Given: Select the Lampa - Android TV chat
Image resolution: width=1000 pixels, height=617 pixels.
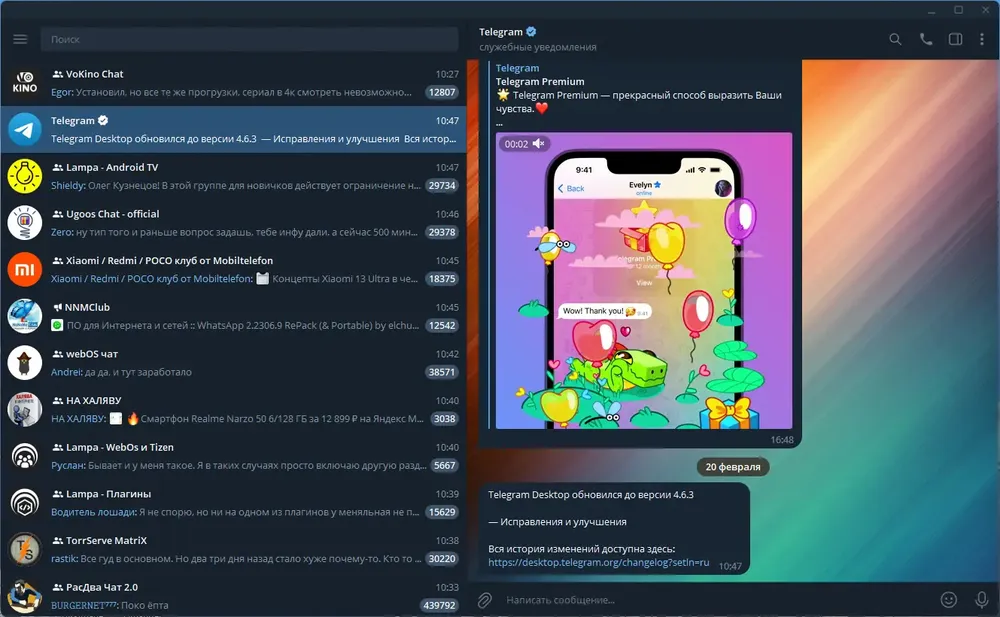Looking at the screenshot, I should click(x=233, y=176).
